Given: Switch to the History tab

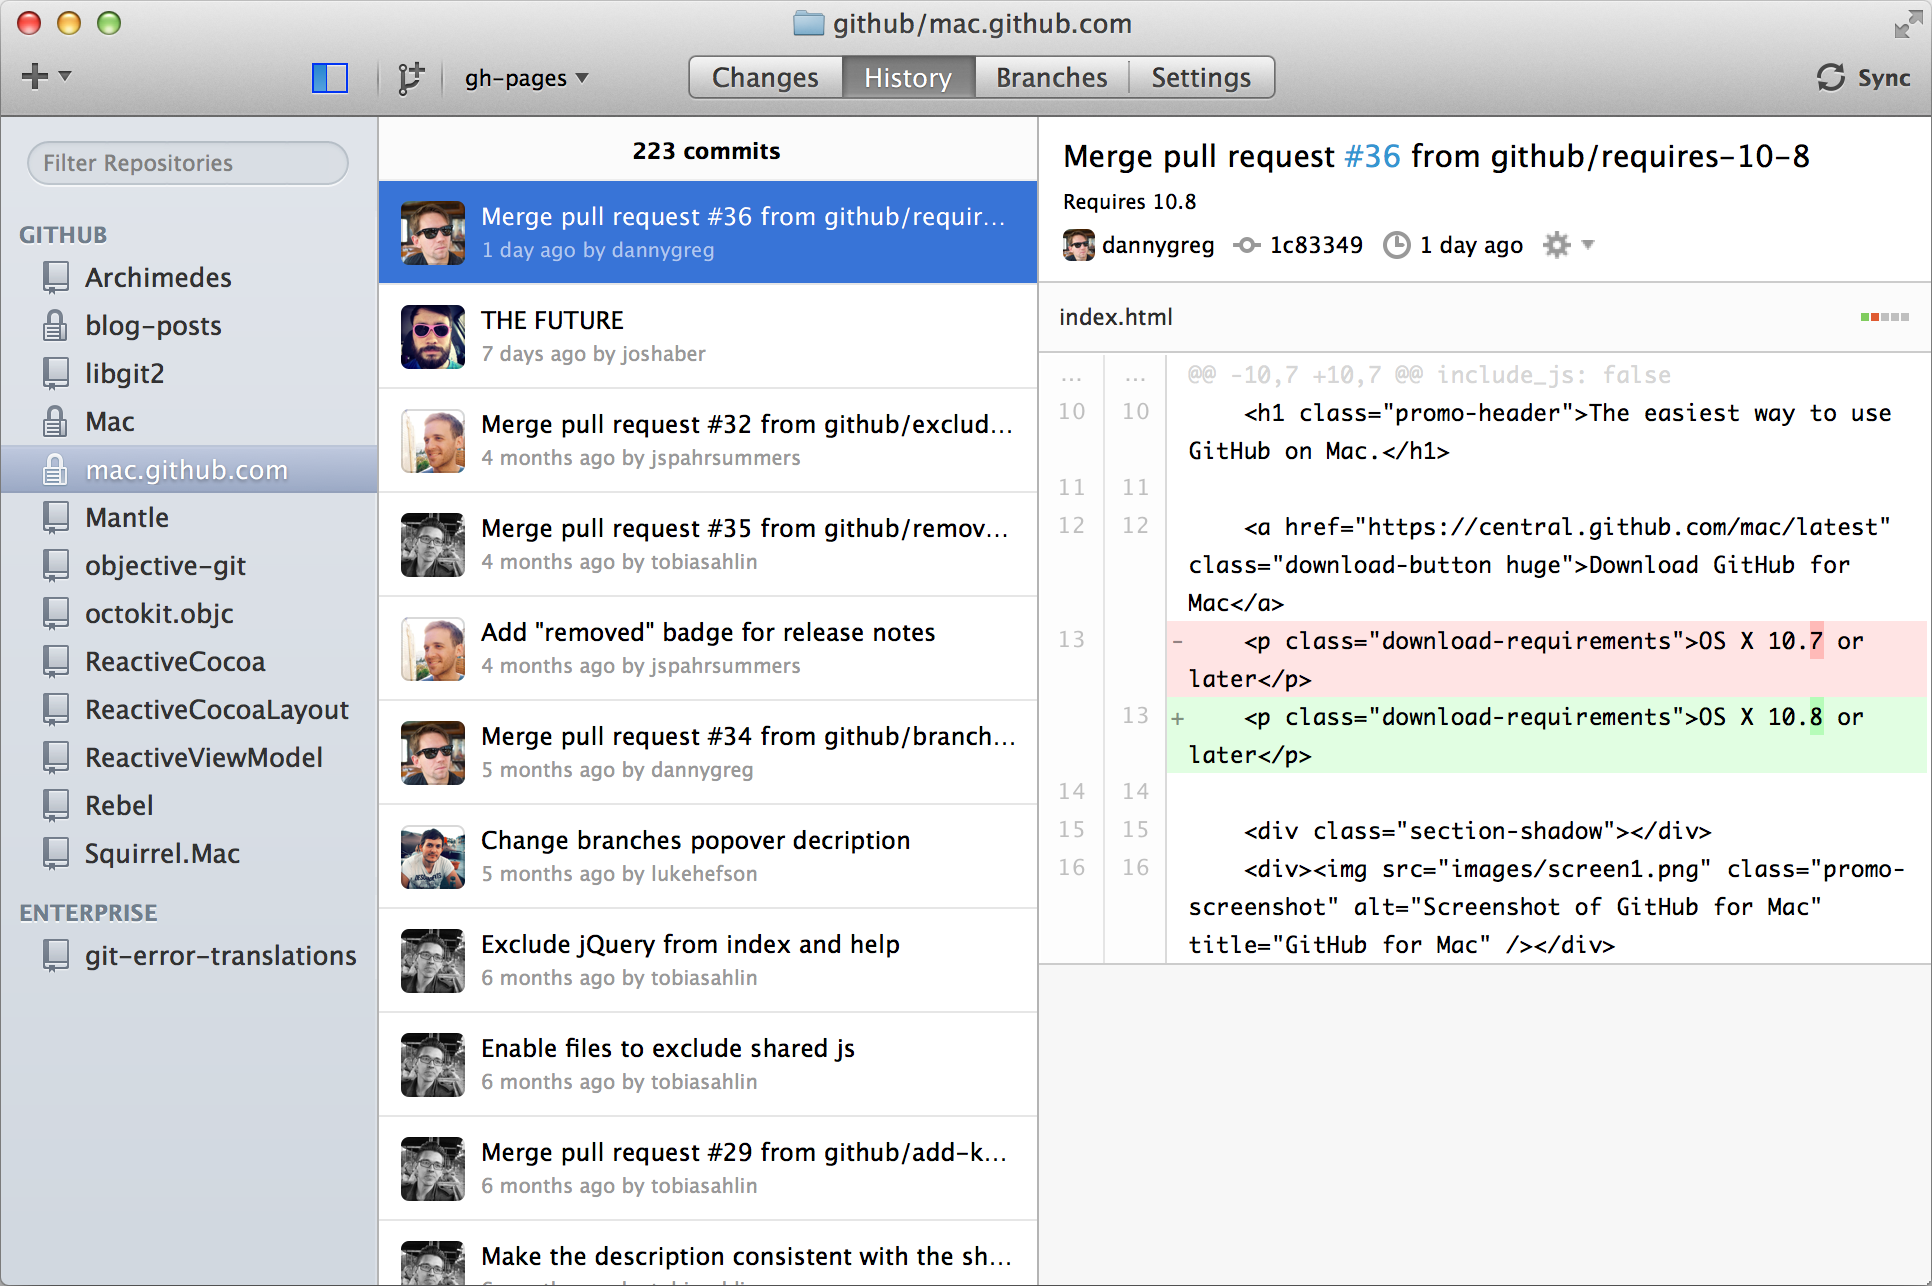Looking at the screenshot, I should click(908, 78).
